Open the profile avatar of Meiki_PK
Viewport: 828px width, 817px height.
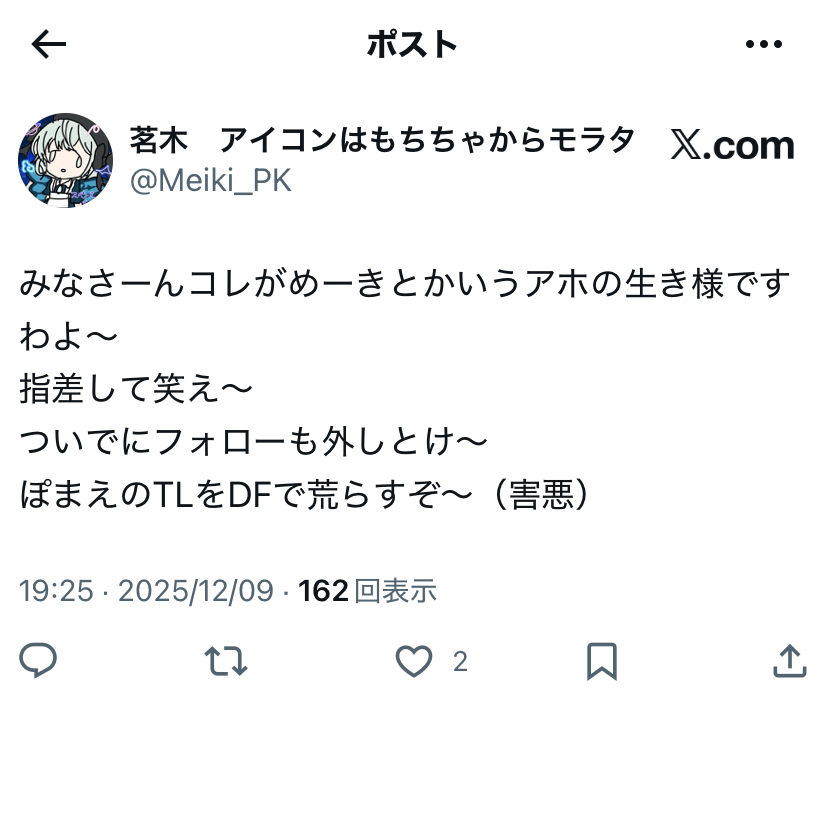click(65, 160)
